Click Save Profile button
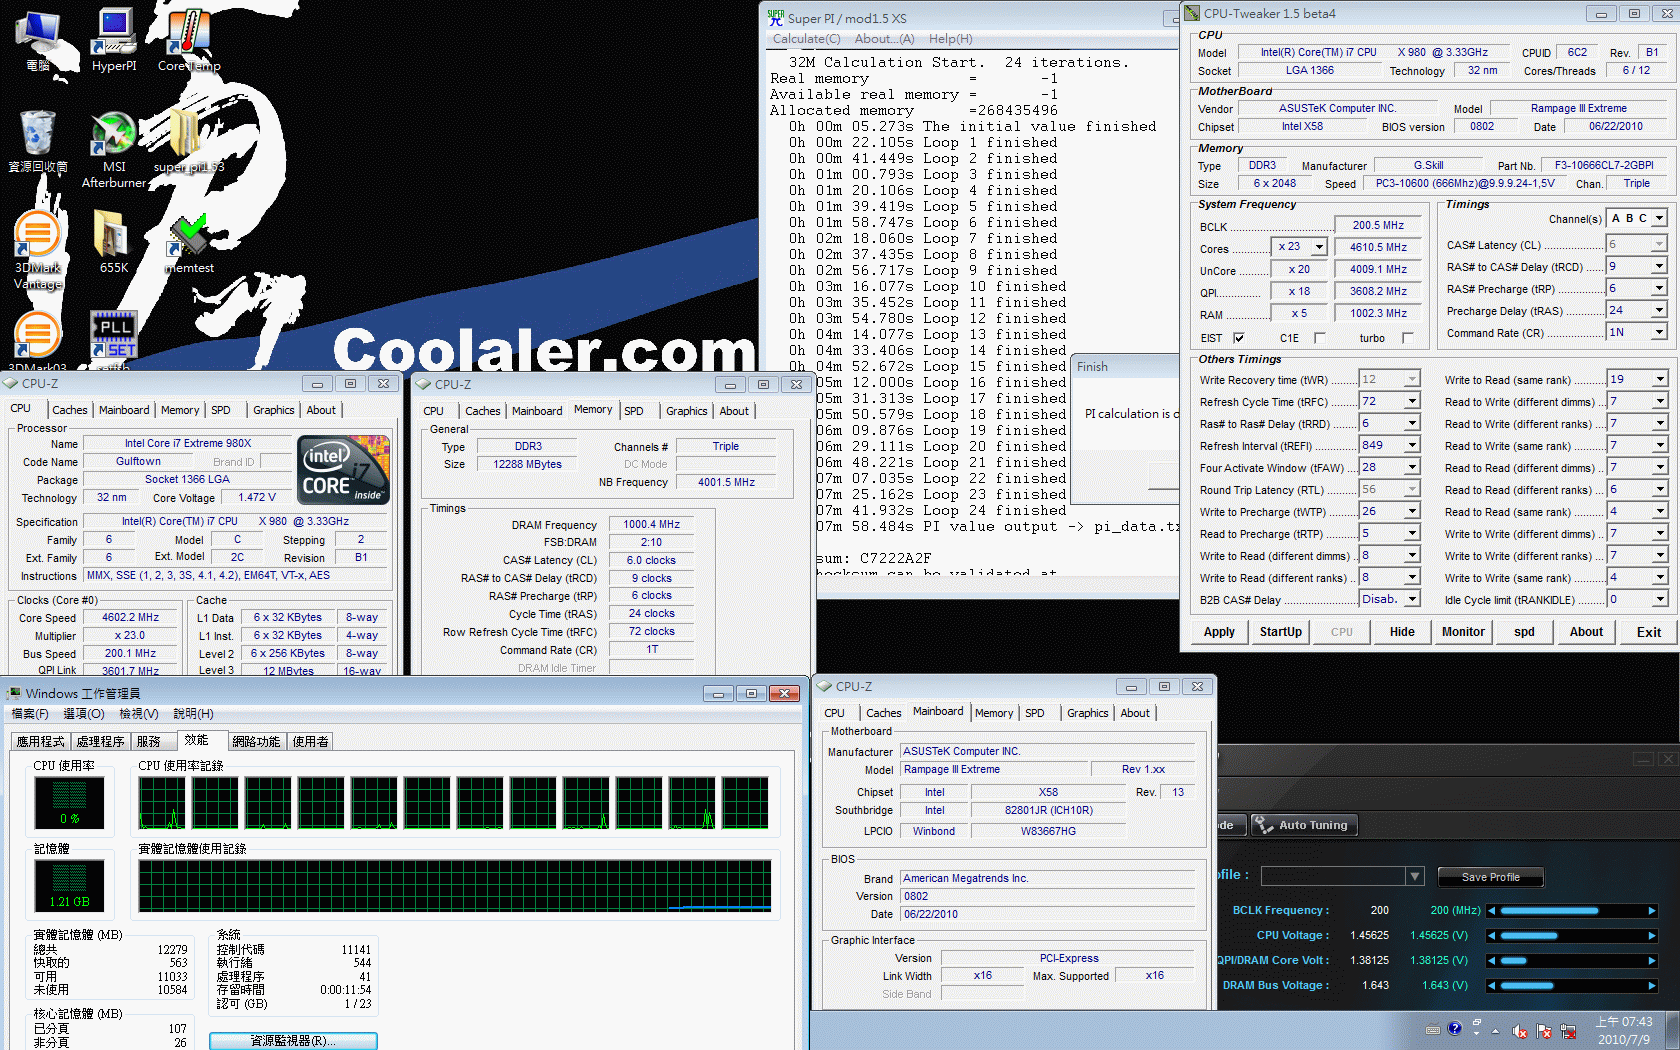Image resolution: width=1680 pixels, height=1050 pixels. click(x=1490, y=877)
